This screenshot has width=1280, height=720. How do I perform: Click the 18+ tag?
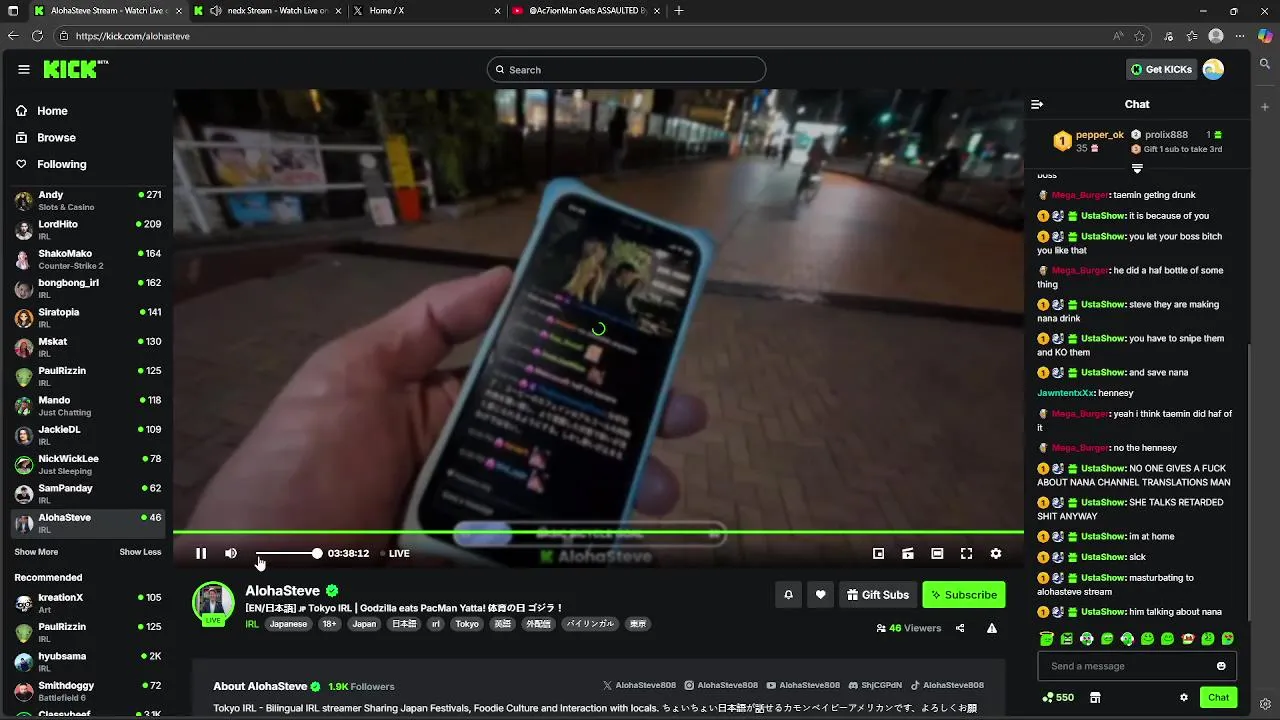[x=329, y=624]
